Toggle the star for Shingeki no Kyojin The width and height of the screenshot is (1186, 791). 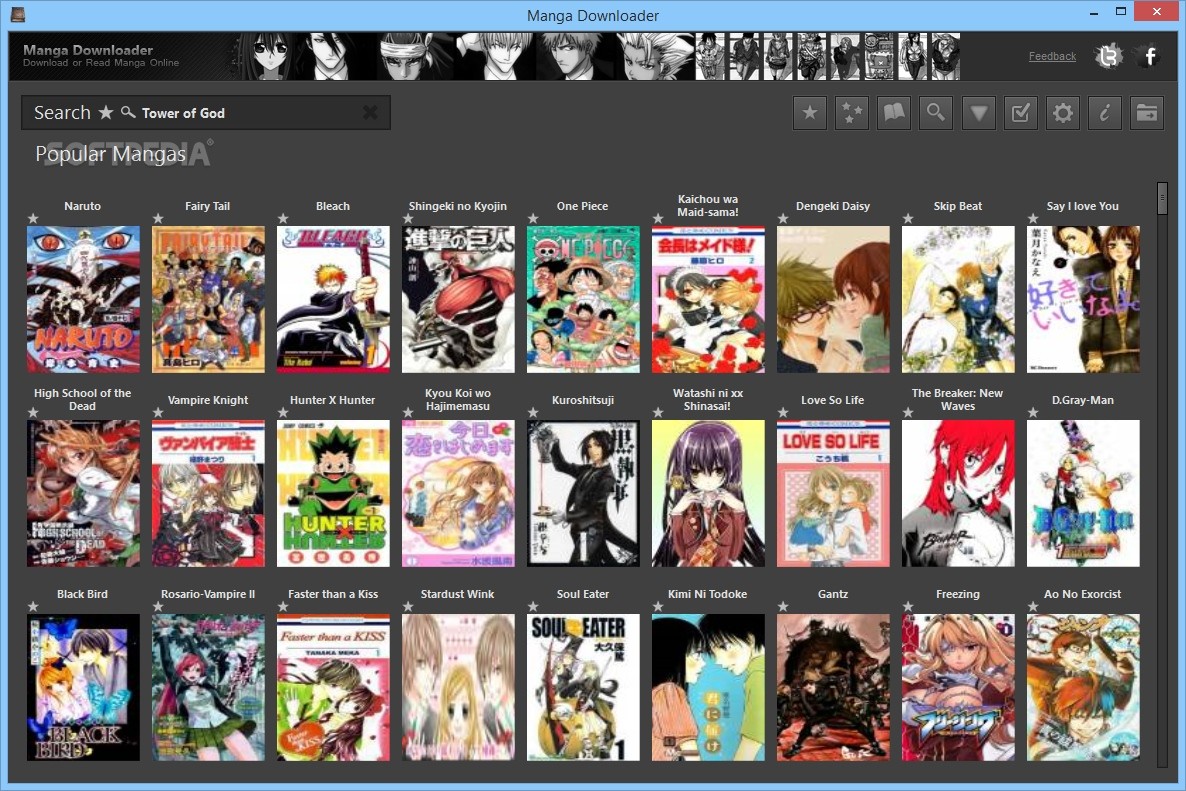pyautogui.click(x=408, y=219)
